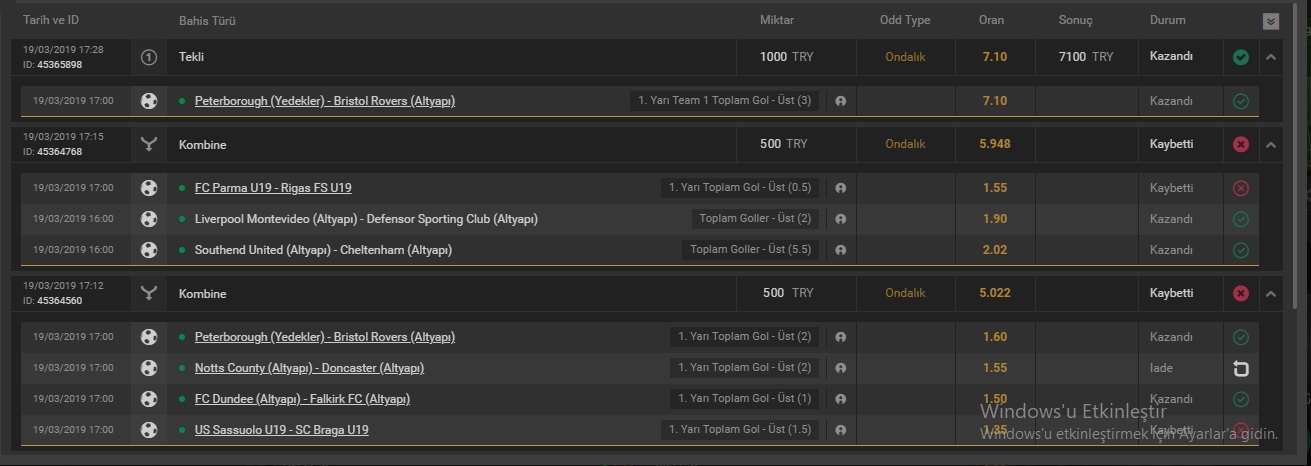Click the Toplam Goller - Üst (5.5) market label
Viewport: 1311px width, 466px height.
point(750,250)
